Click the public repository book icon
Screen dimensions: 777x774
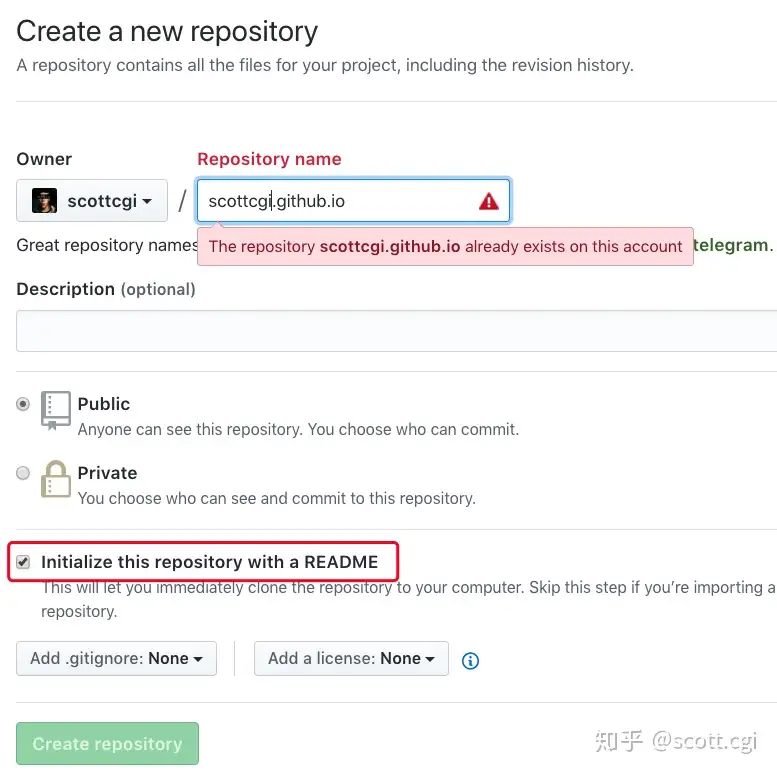point(56,410)
